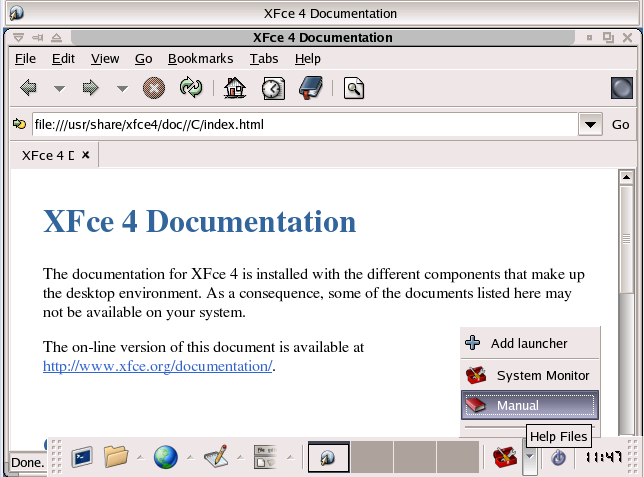Select Manual from the panel popup menu

pos(529,405)
